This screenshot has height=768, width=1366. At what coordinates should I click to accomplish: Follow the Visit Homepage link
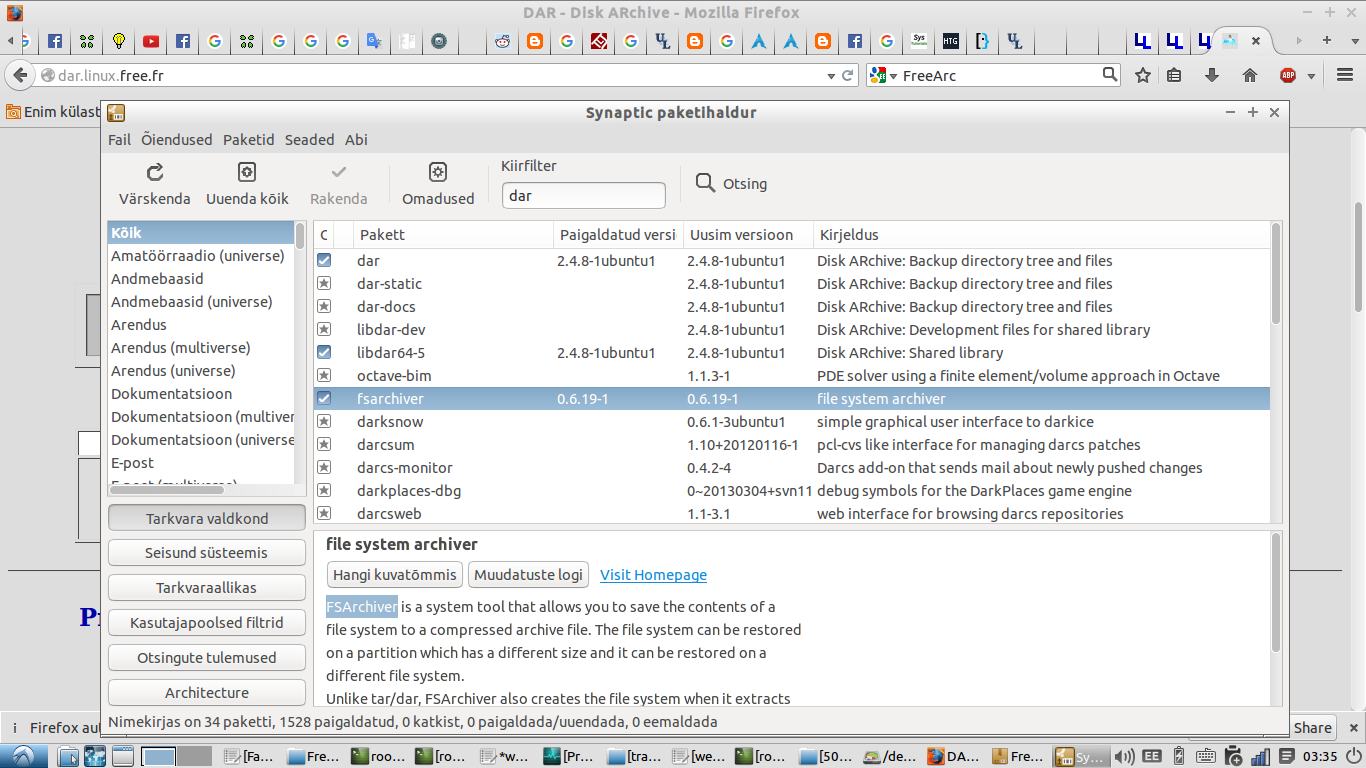[x=653, y=575]
